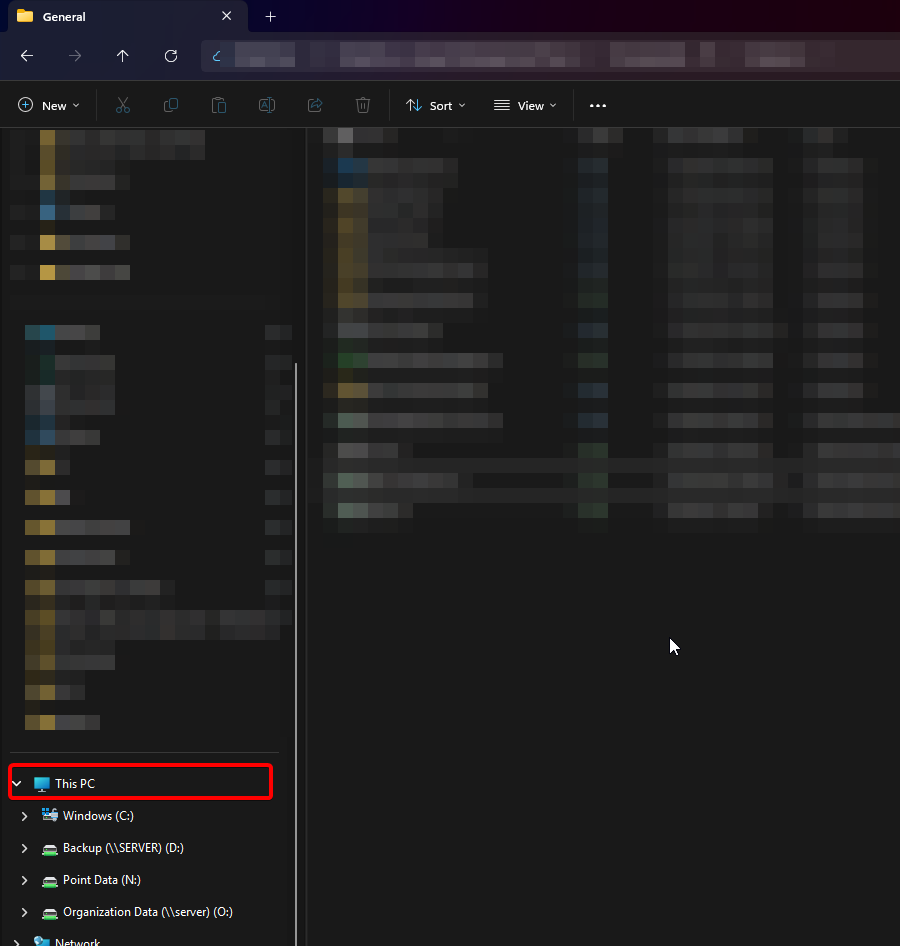This screenshot has height=946, width=900.
Task: Open the View layout dropdown
Action: click(x=525, y=105)
